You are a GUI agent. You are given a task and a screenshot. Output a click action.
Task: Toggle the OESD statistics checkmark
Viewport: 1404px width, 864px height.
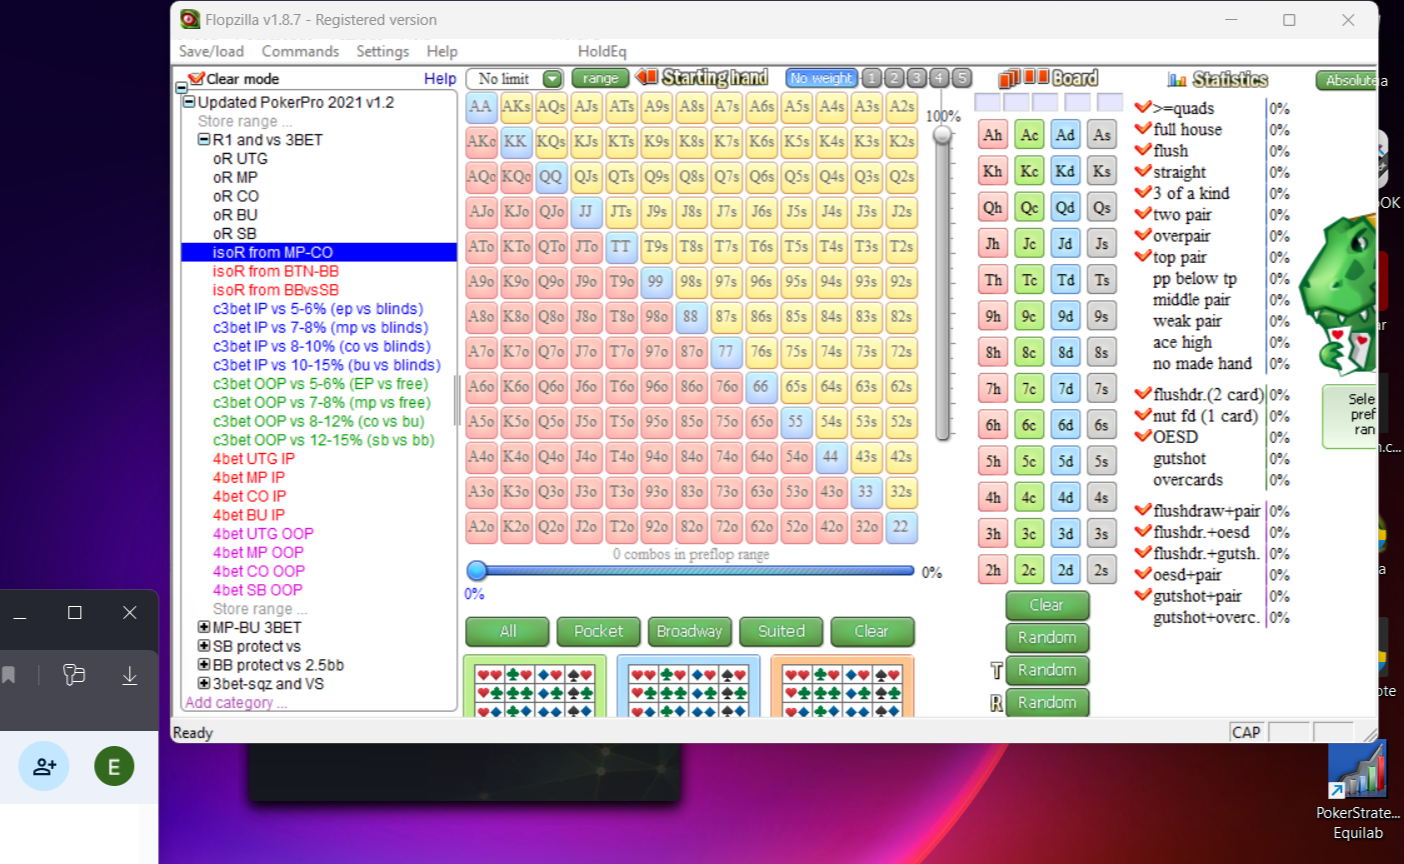click(x=1143, y=436)
